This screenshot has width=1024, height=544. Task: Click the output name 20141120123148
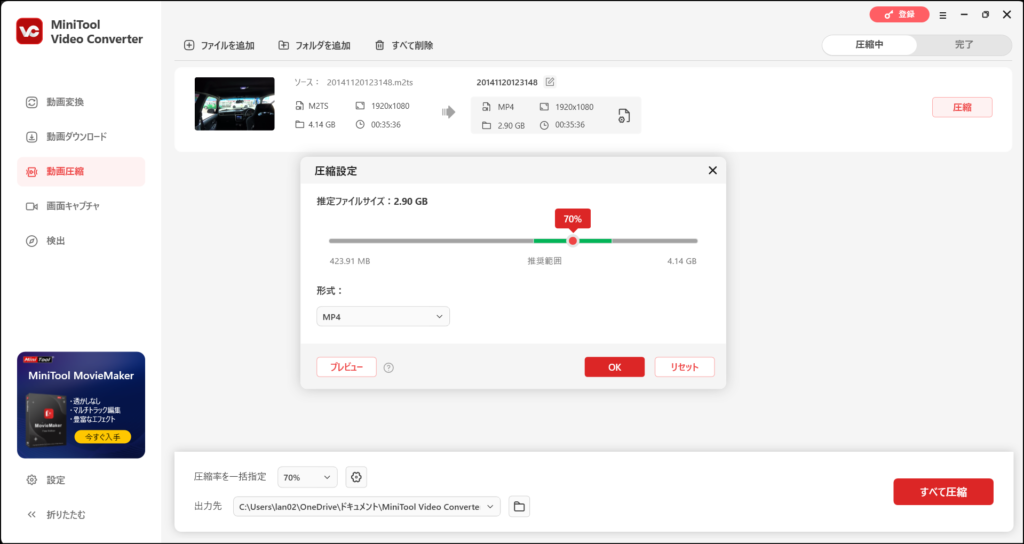[507, 82]
